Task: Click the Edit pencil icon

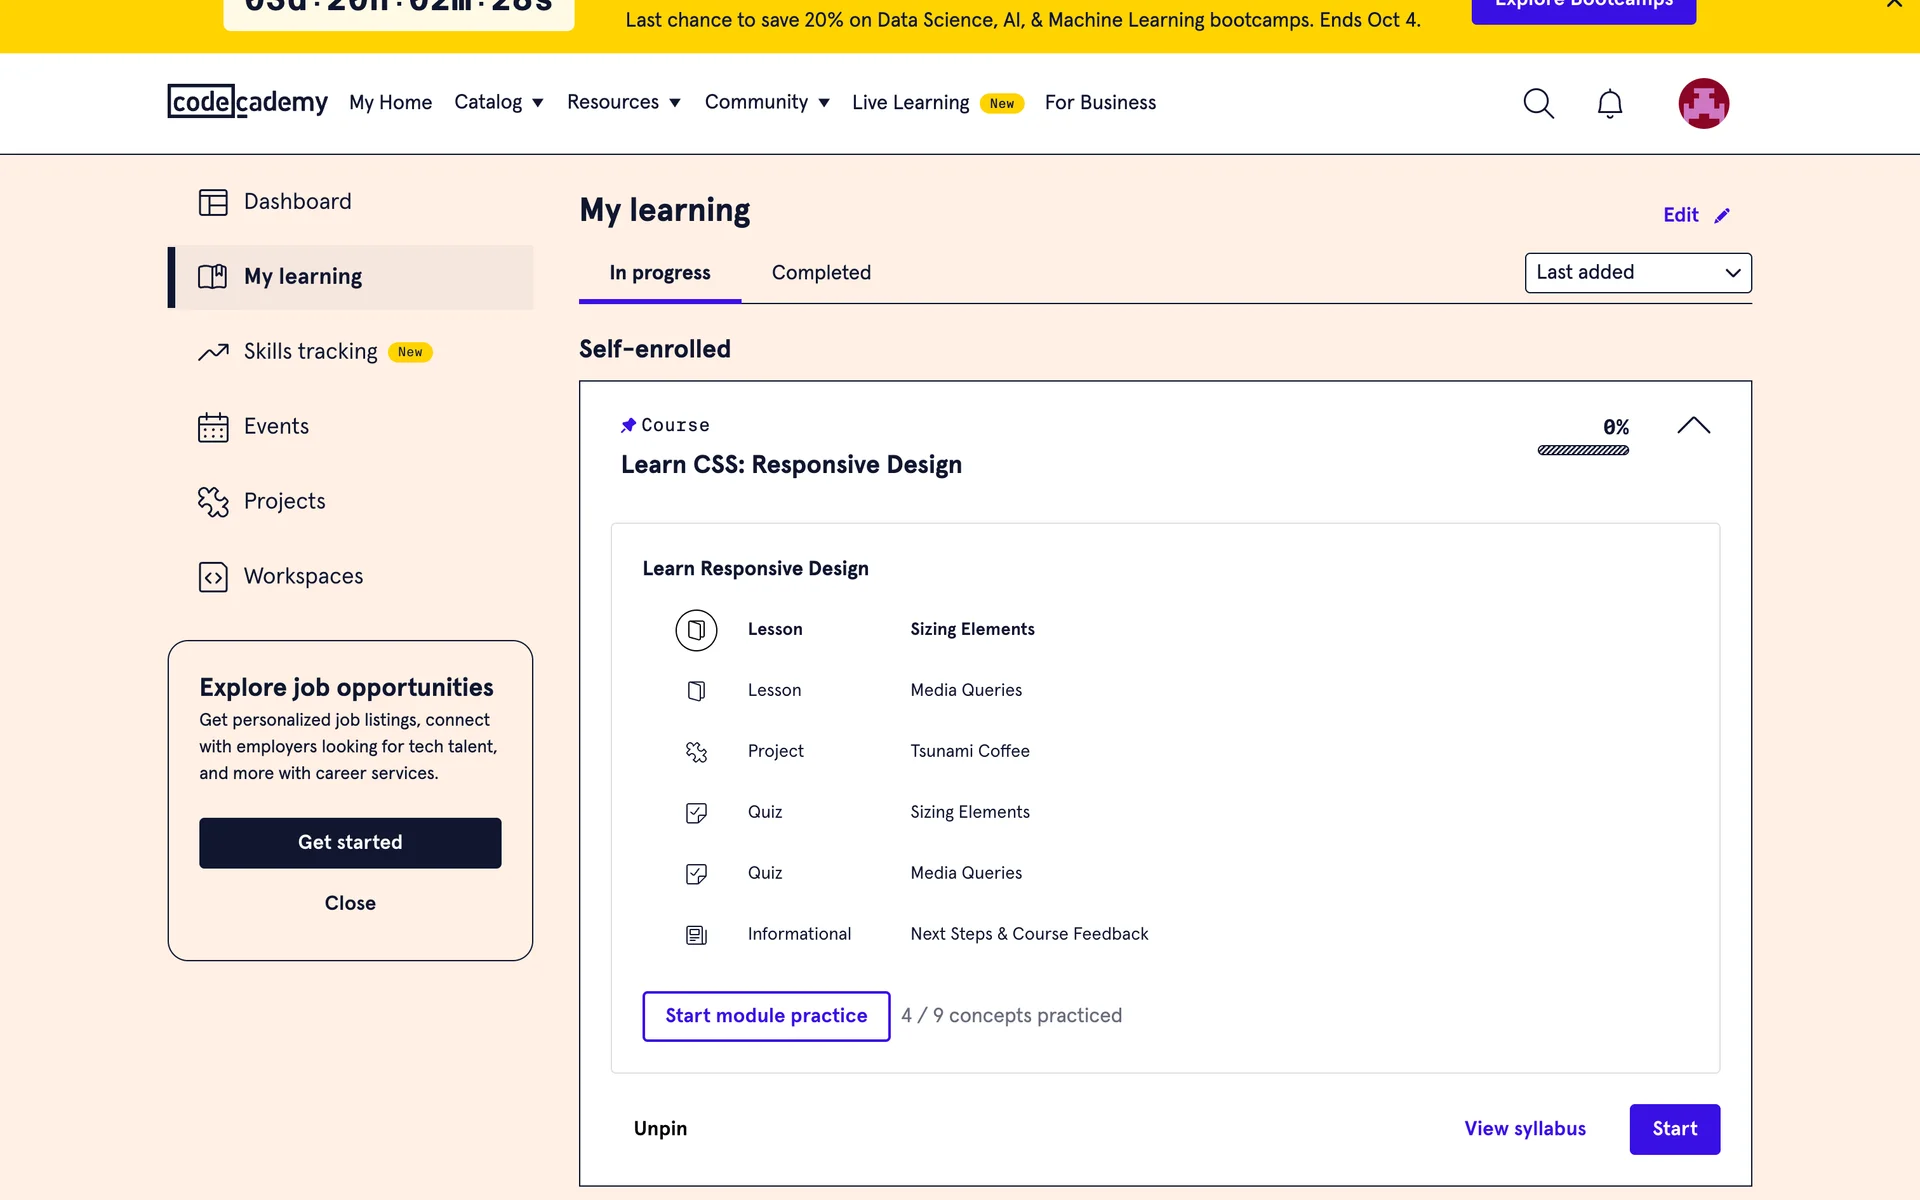Action: pos(1722,216)
